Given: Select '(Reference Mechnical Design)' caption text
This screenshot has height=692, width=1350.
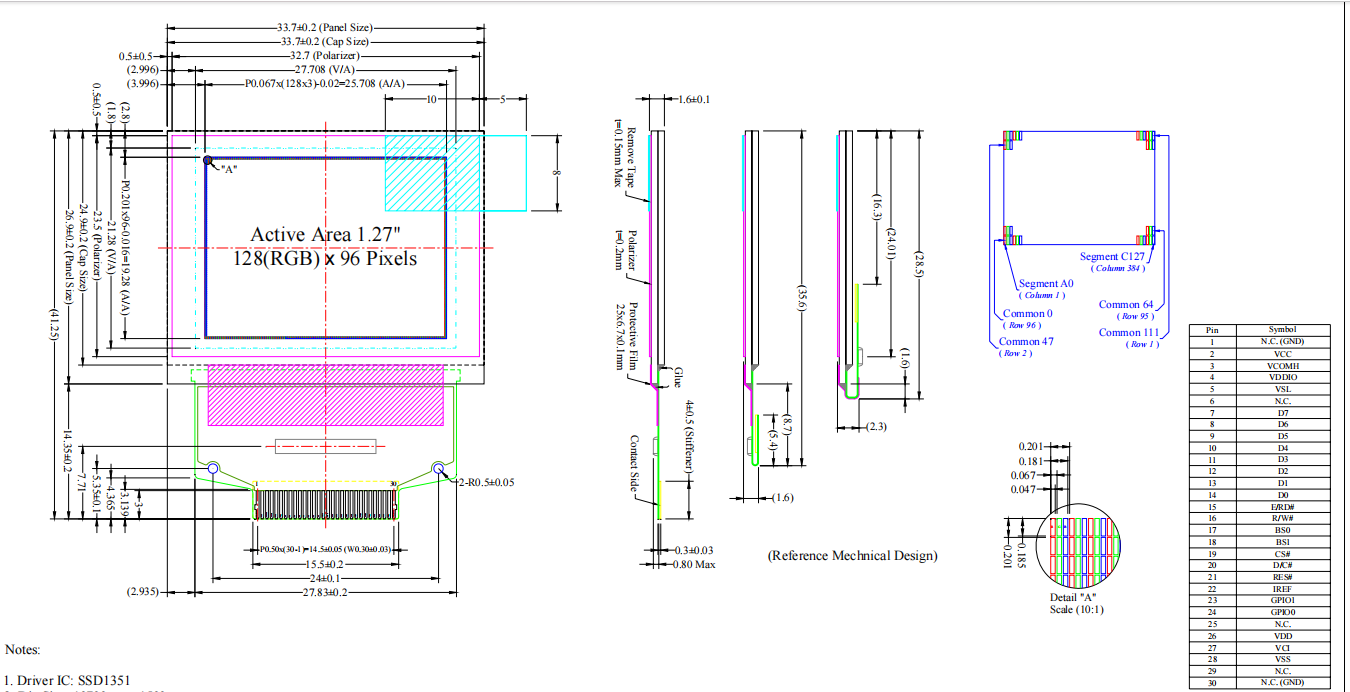Looking at the screenshot, I should click(852, 556).
